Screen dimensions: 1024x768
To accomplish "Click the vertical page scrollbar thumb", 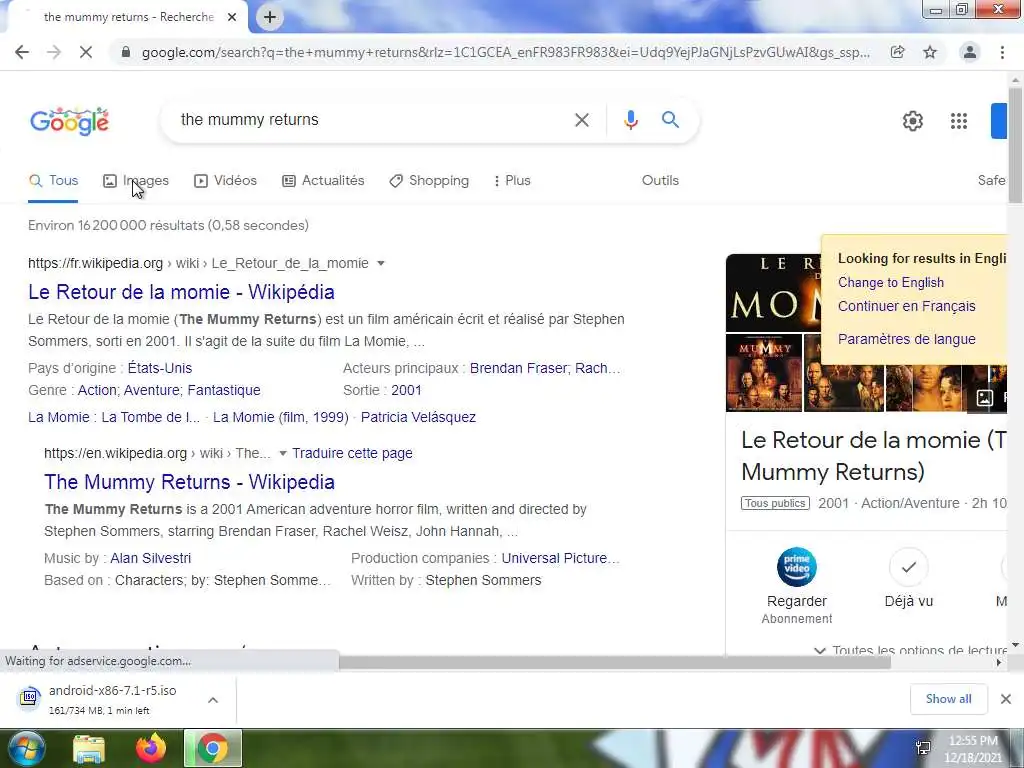I will click(x=1015, y=144).
